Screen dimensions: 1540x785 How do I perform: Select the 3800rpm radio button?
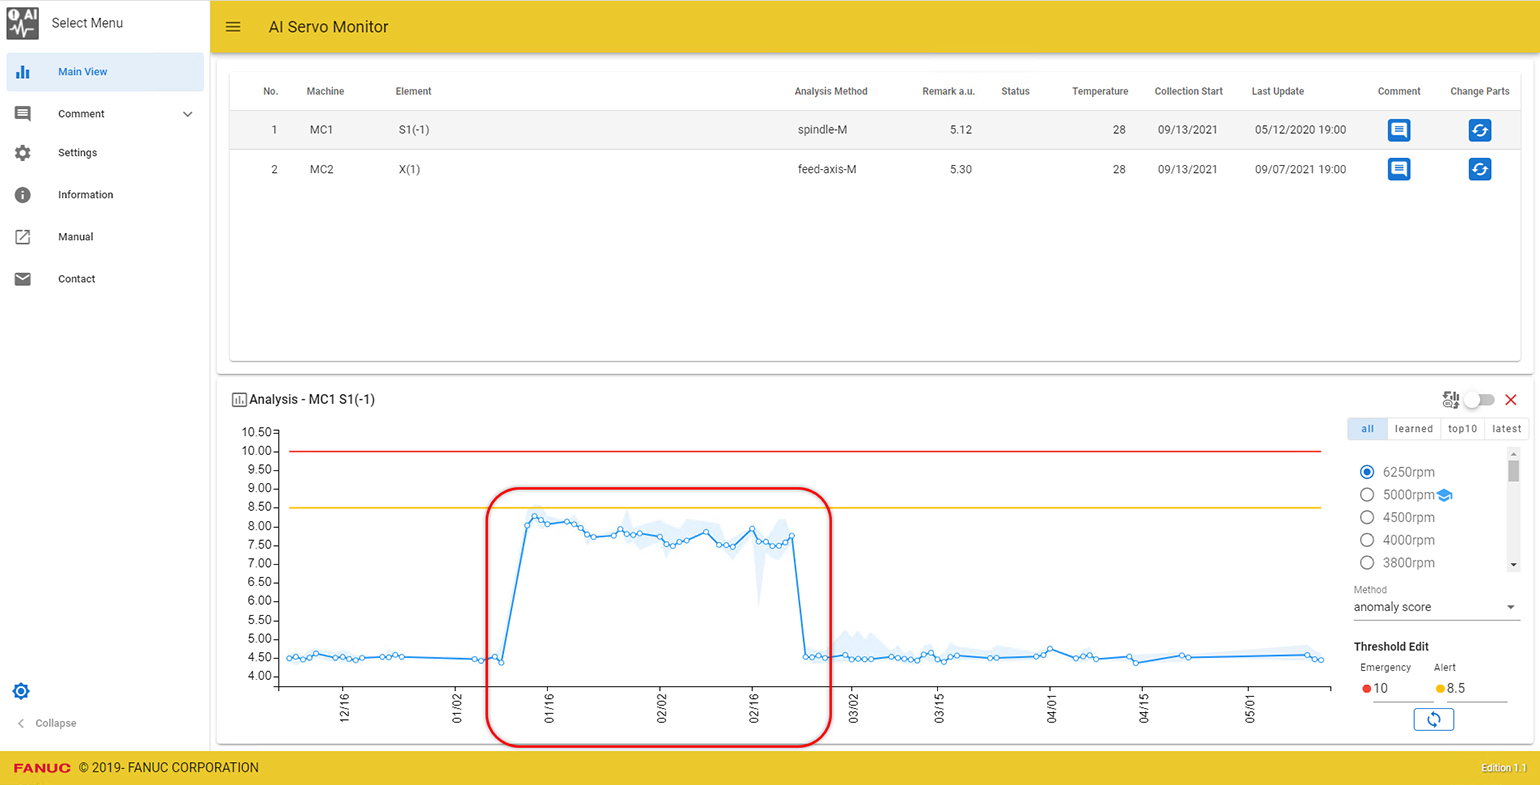[1367, 562]
